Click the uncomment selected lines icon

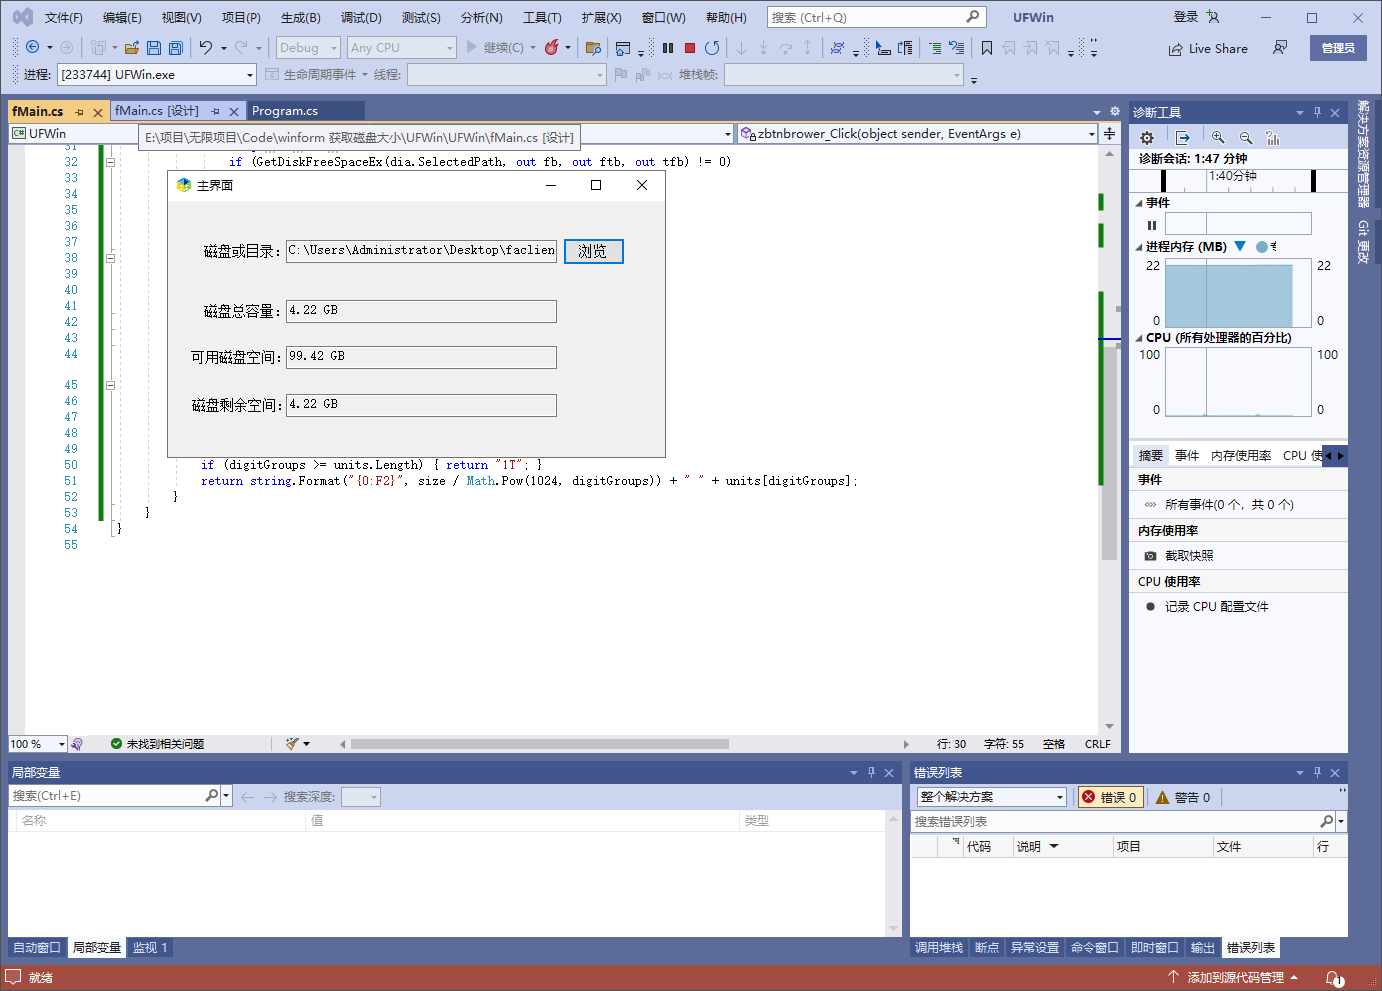(957, 47)
